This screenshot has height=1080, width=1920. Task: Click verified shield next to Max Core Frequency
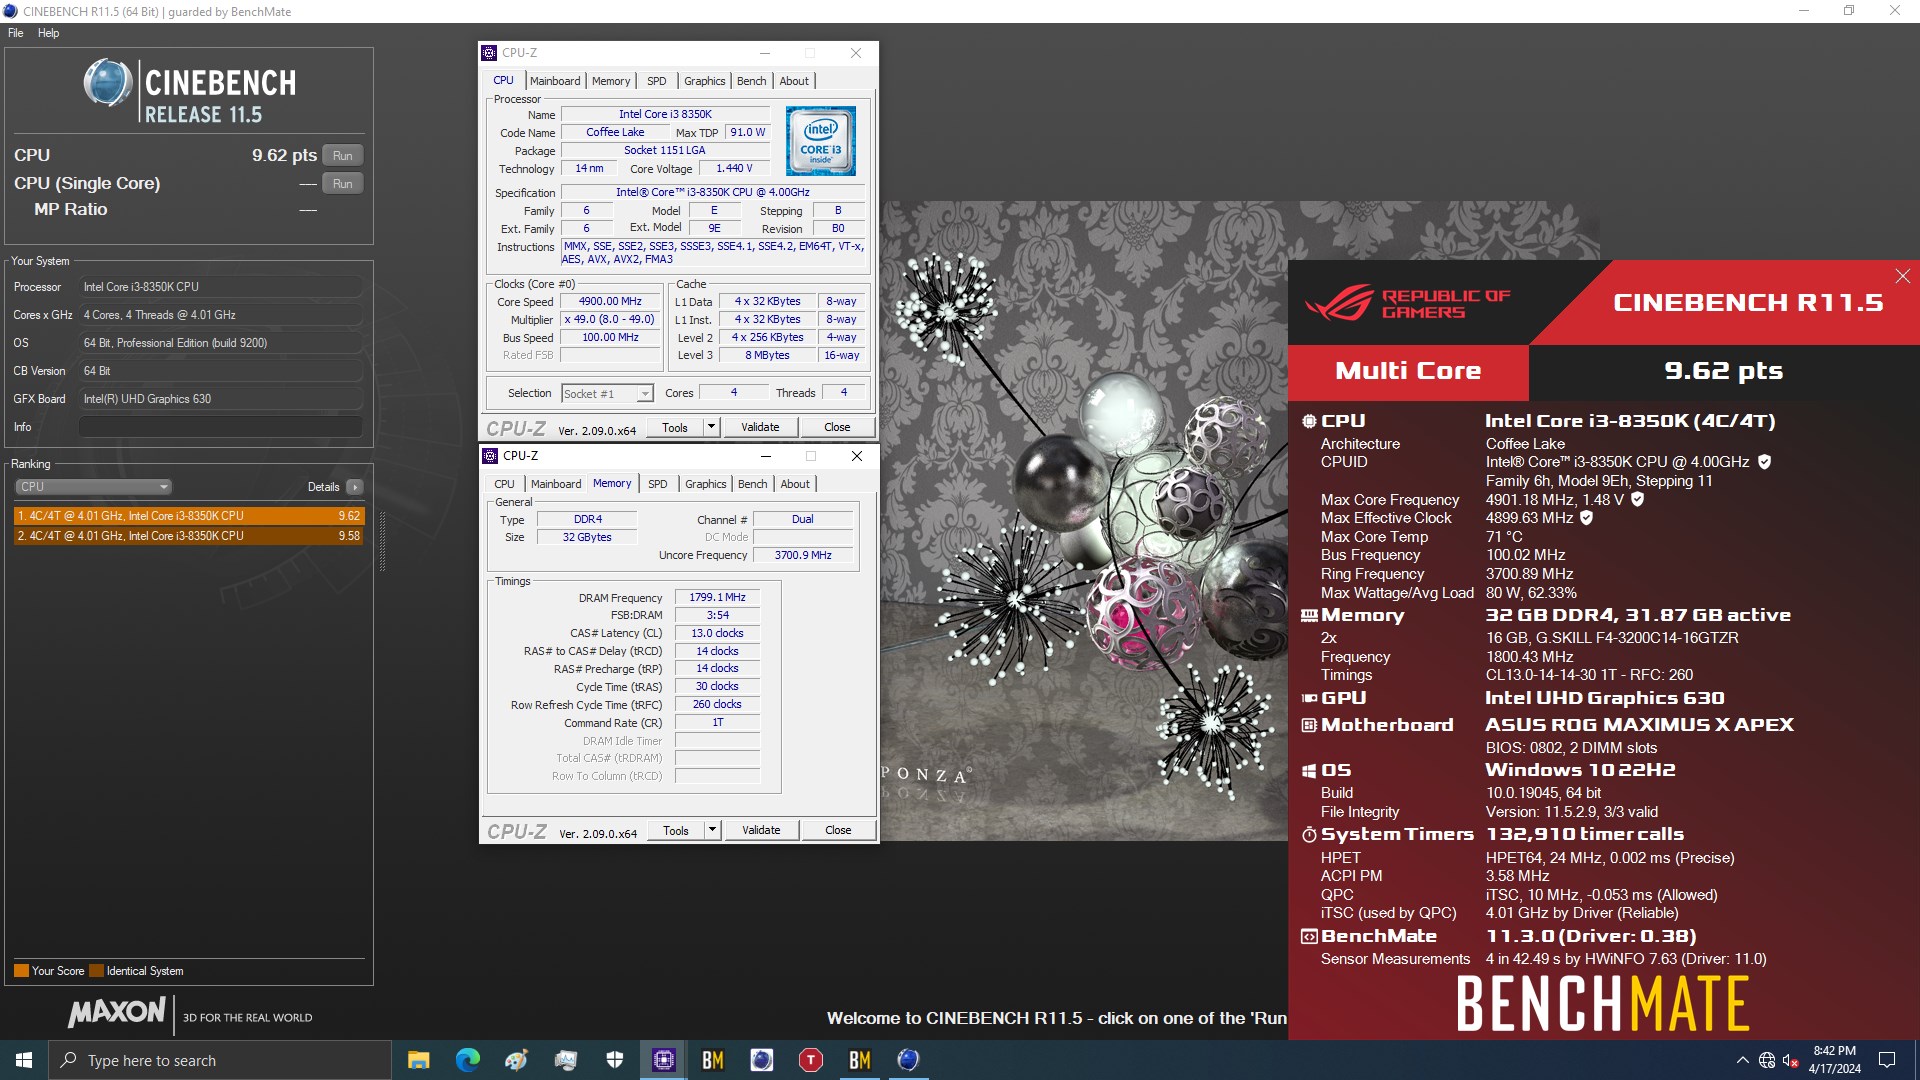coord(1637,499)
